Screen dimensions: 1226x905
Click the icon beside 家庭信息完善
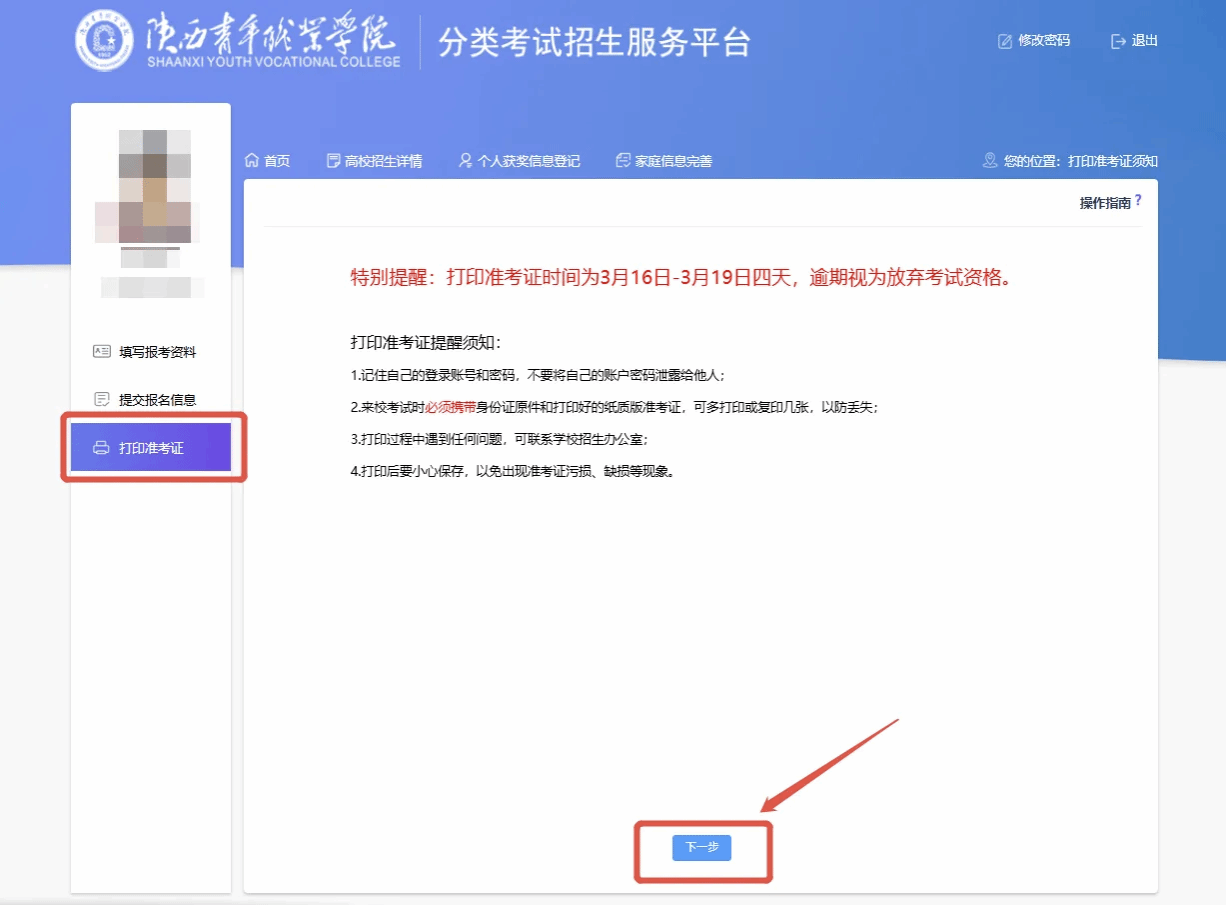tap(623, 161)
